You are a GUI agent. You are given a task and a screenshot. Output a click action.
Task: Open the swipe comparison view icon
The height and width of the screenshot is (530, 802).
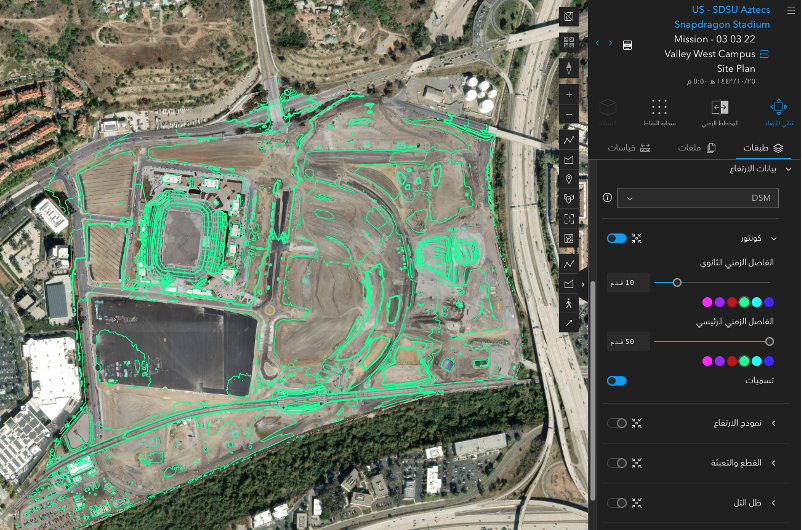click(720, 107)
